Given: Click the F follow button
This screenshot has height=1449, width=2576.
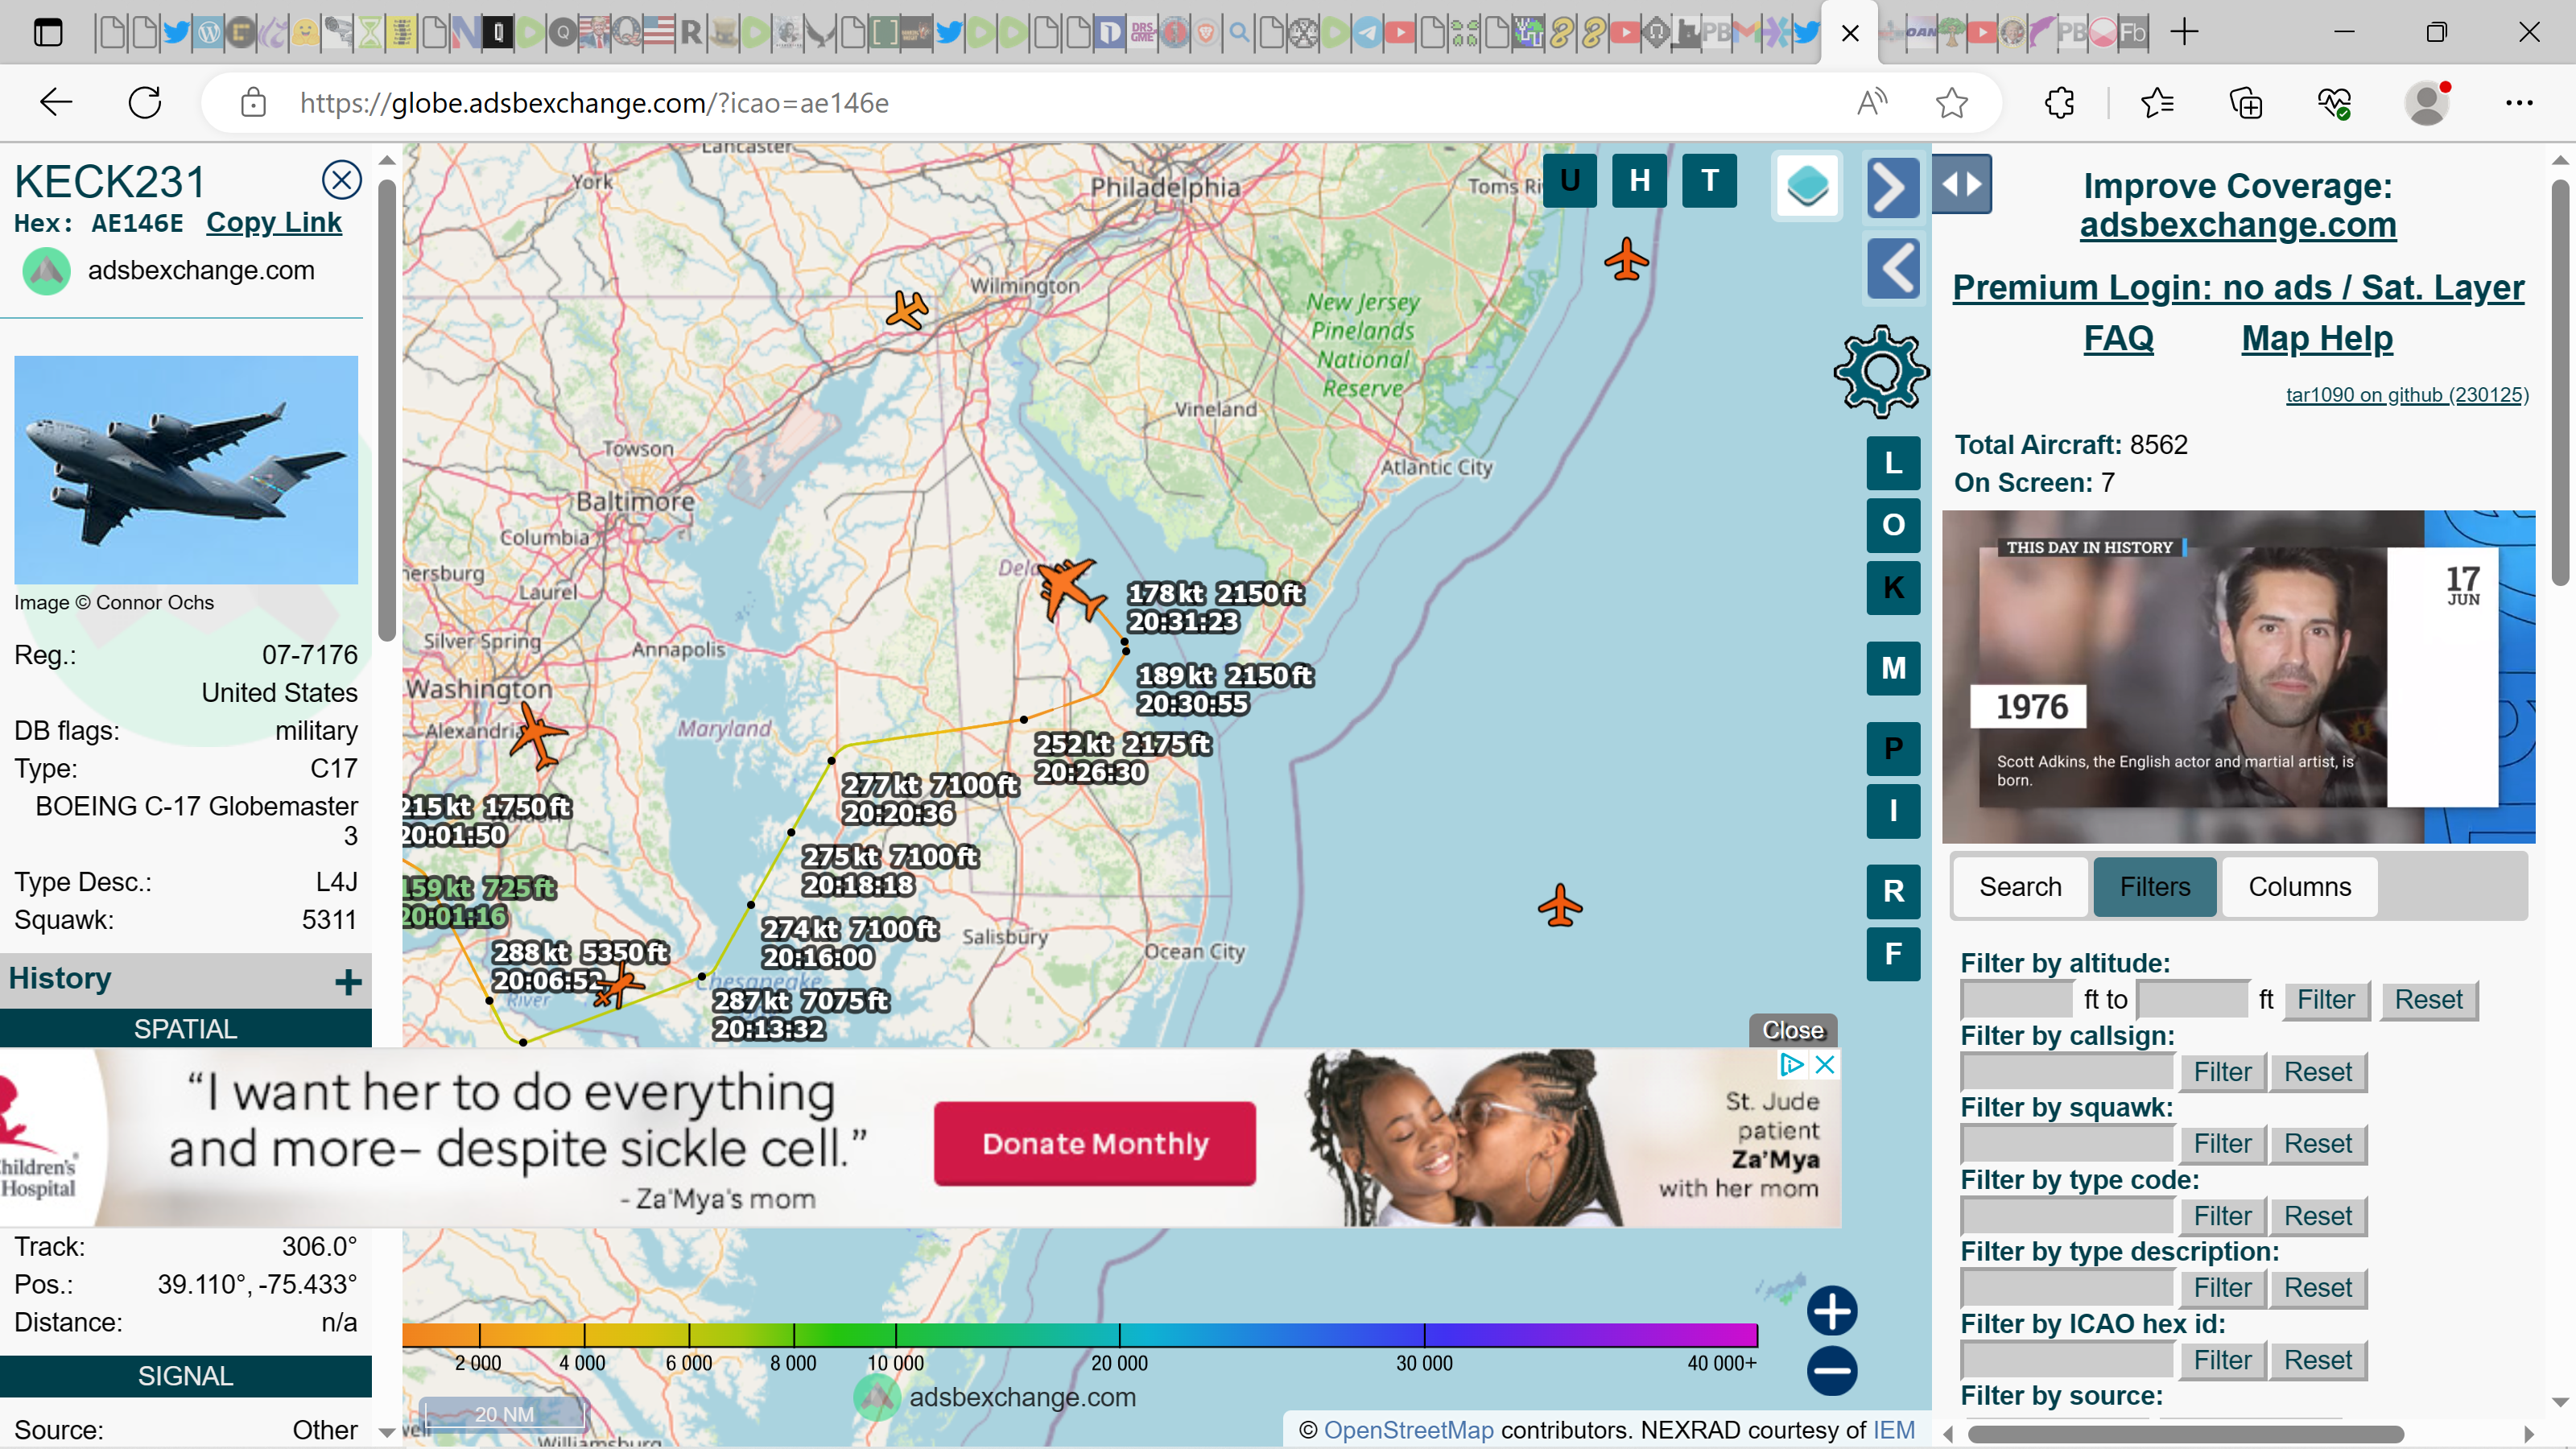Looking at the screenshot, I should click(x=1893, y=953).
